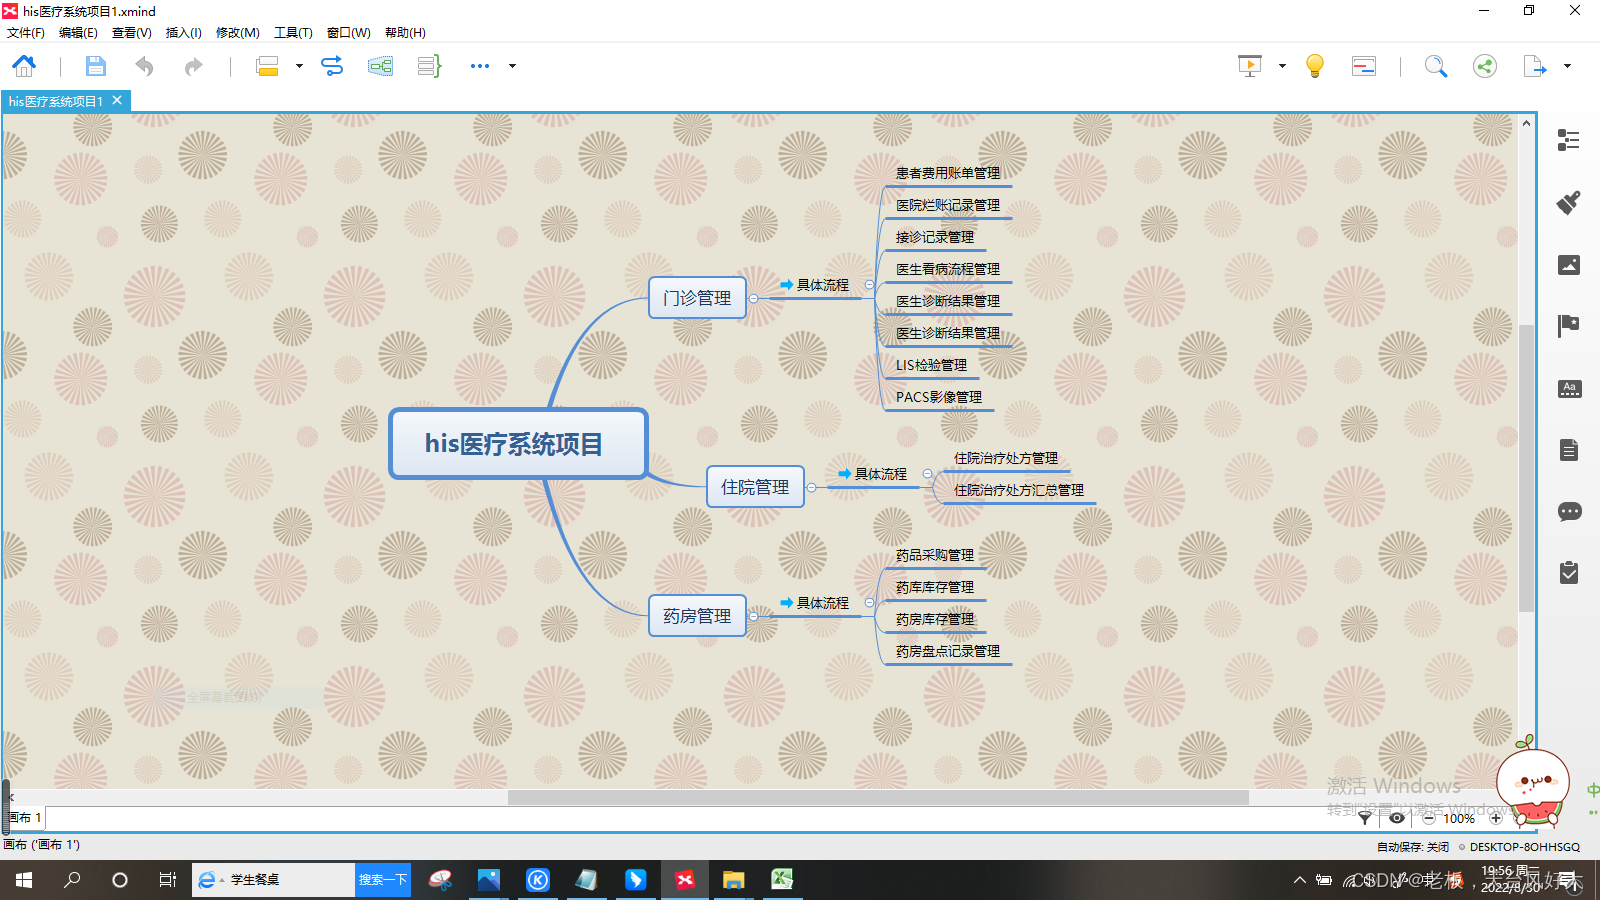Viewport: 1600px width, 900px height.
Task: Save the mind map file
Action: pos(95,66)
